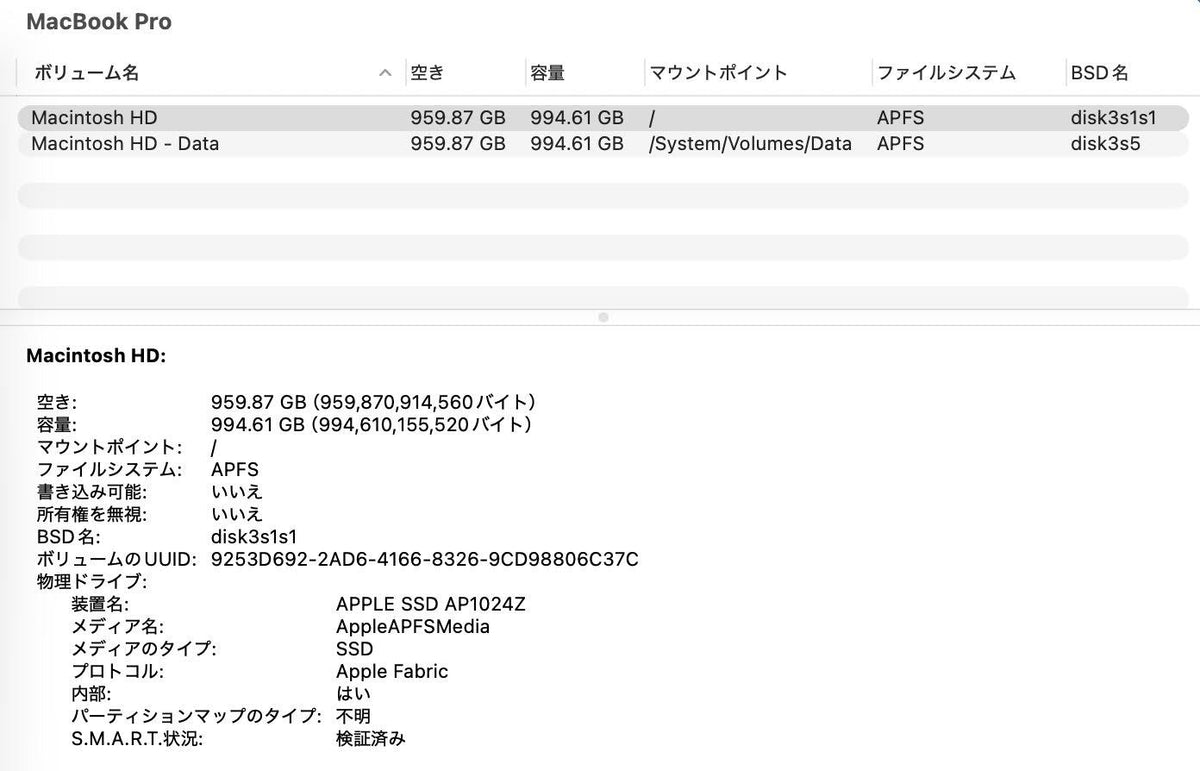Click the 書き込み可能: label
This screenshot has width=1200, height=771.
coord(91,492)
